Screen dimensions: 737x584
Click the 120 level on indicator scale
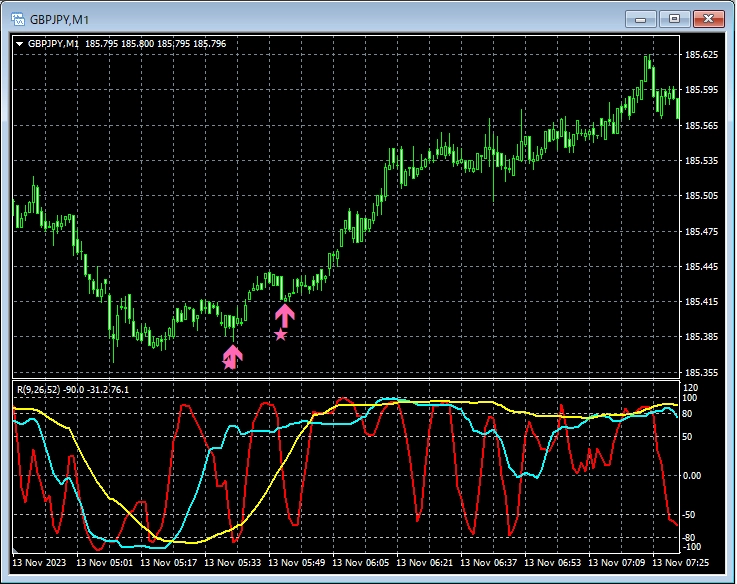pyautogui.click(x=691, y=387)
